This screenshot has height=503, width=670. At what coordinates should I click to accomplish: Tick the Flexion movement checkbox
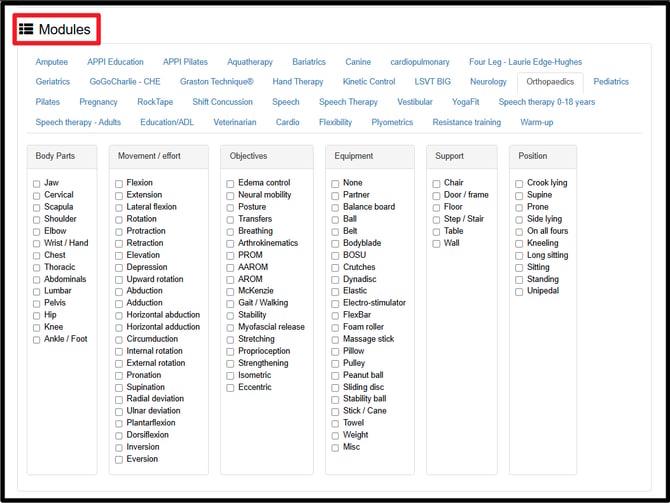tap(119, 184)
